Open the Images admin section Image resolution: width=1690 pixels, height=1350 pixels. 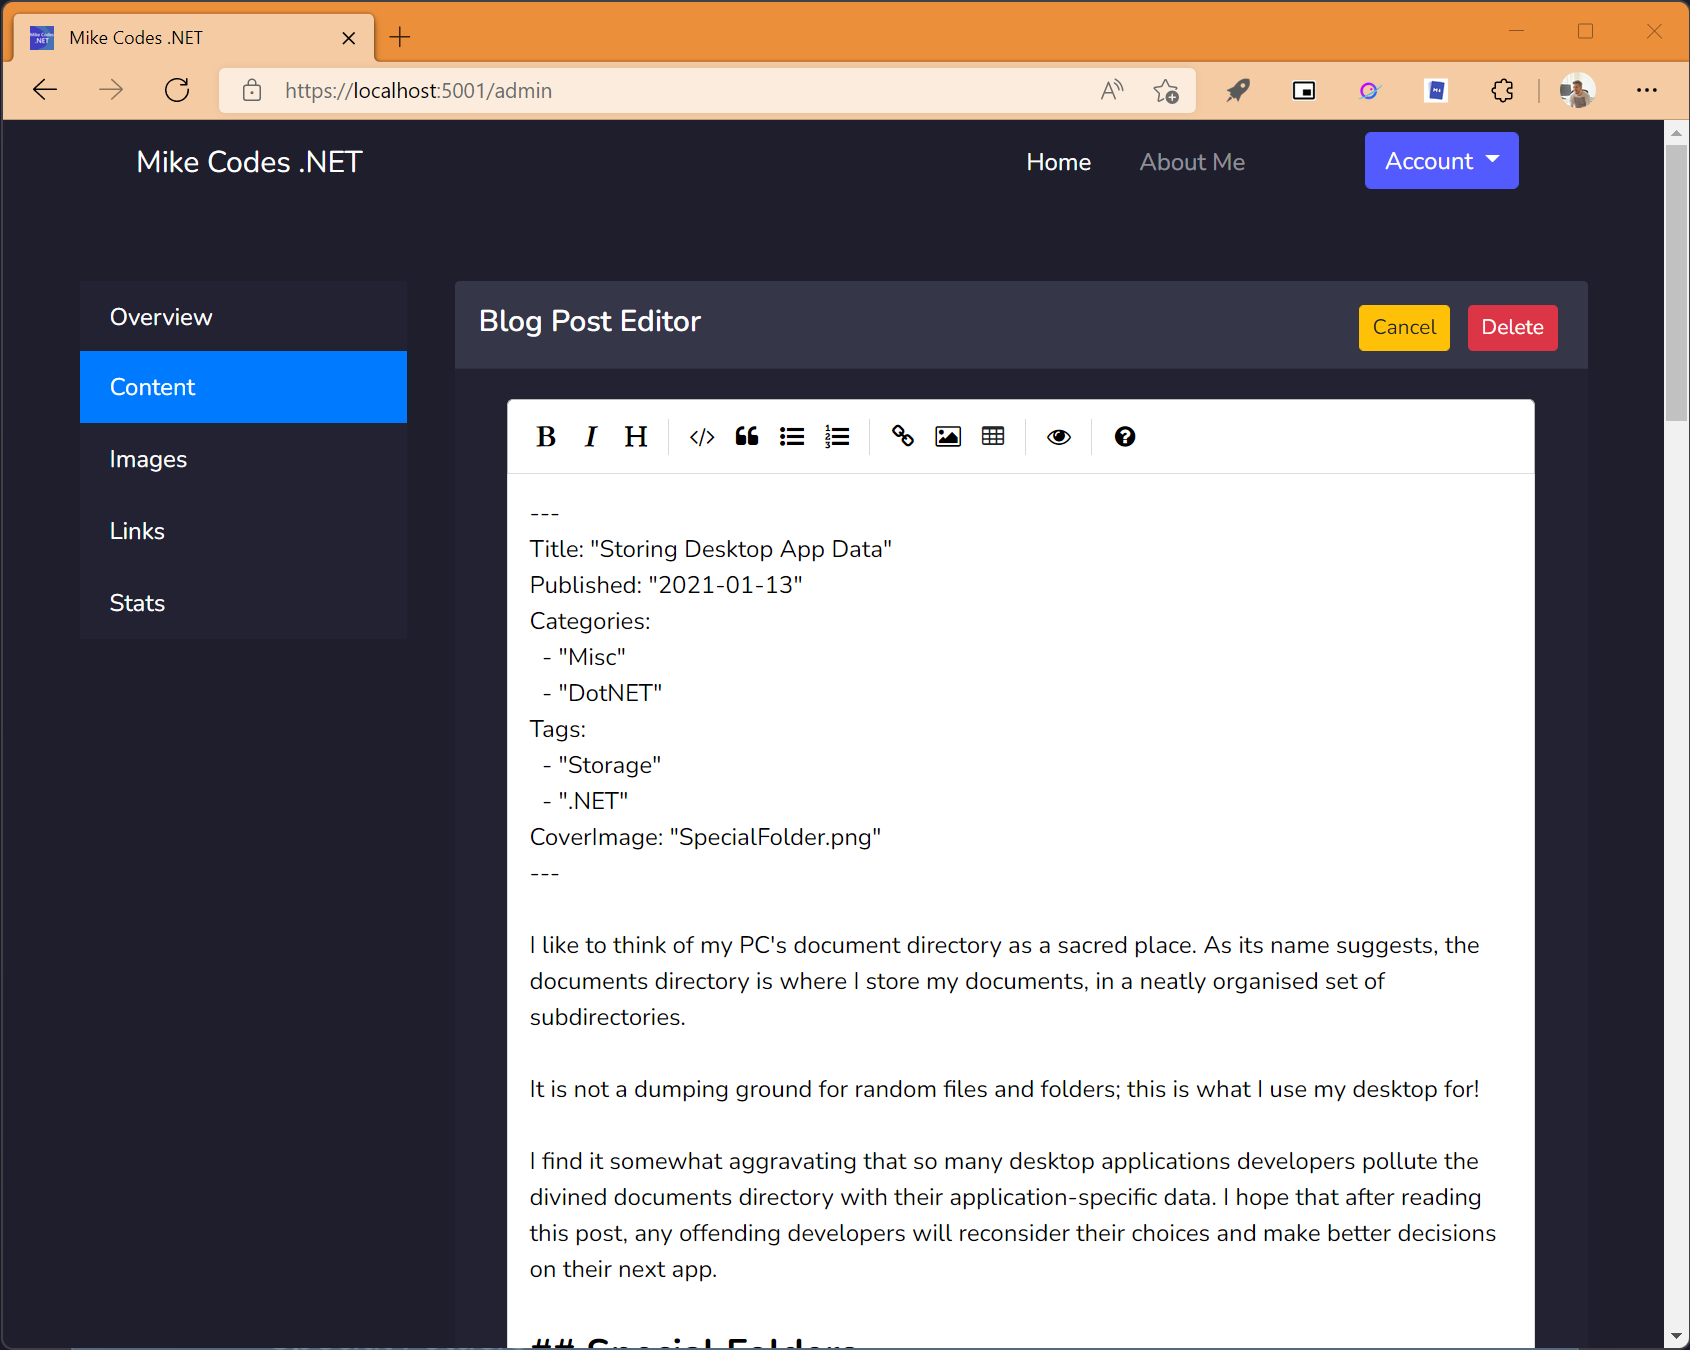(x=243, y=459)
